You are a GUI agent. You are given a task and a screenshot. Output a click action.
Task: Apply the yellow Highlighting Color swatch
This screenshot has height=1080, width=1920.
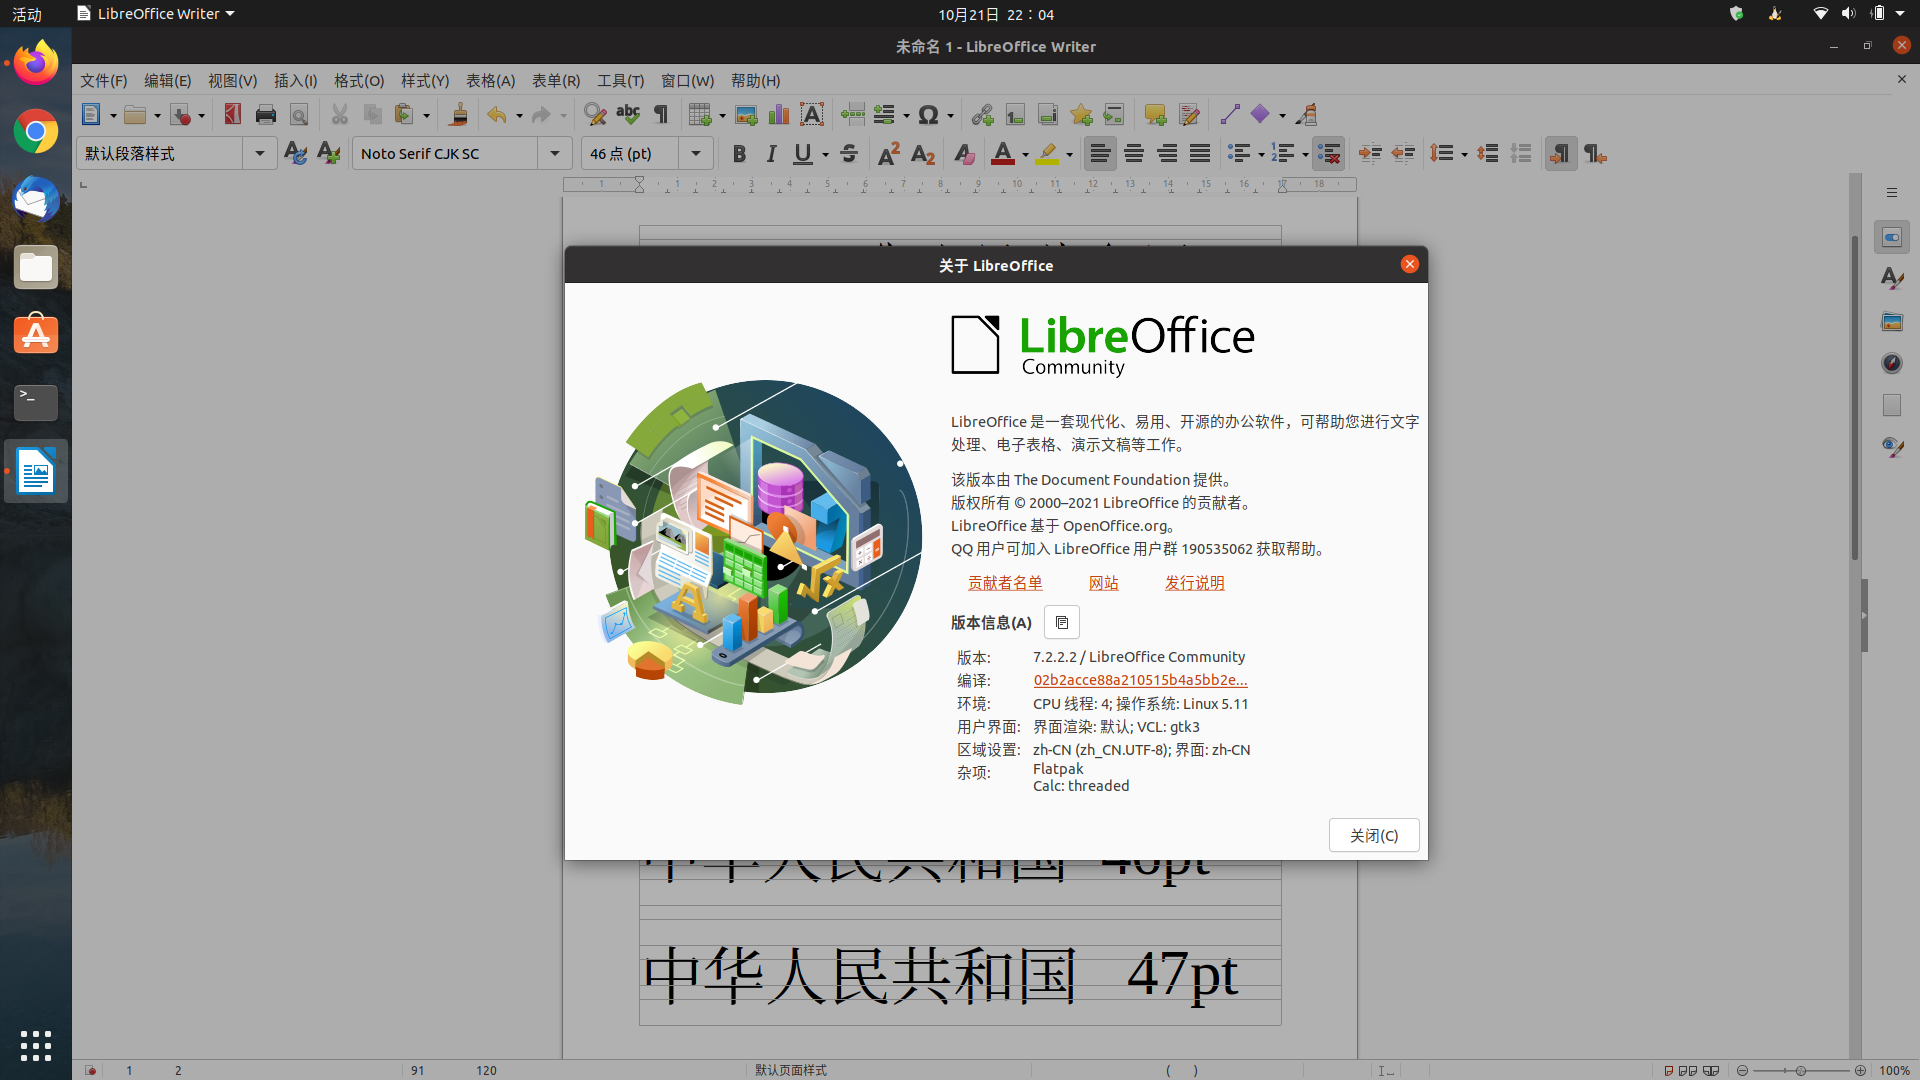tap(1047, 154)
